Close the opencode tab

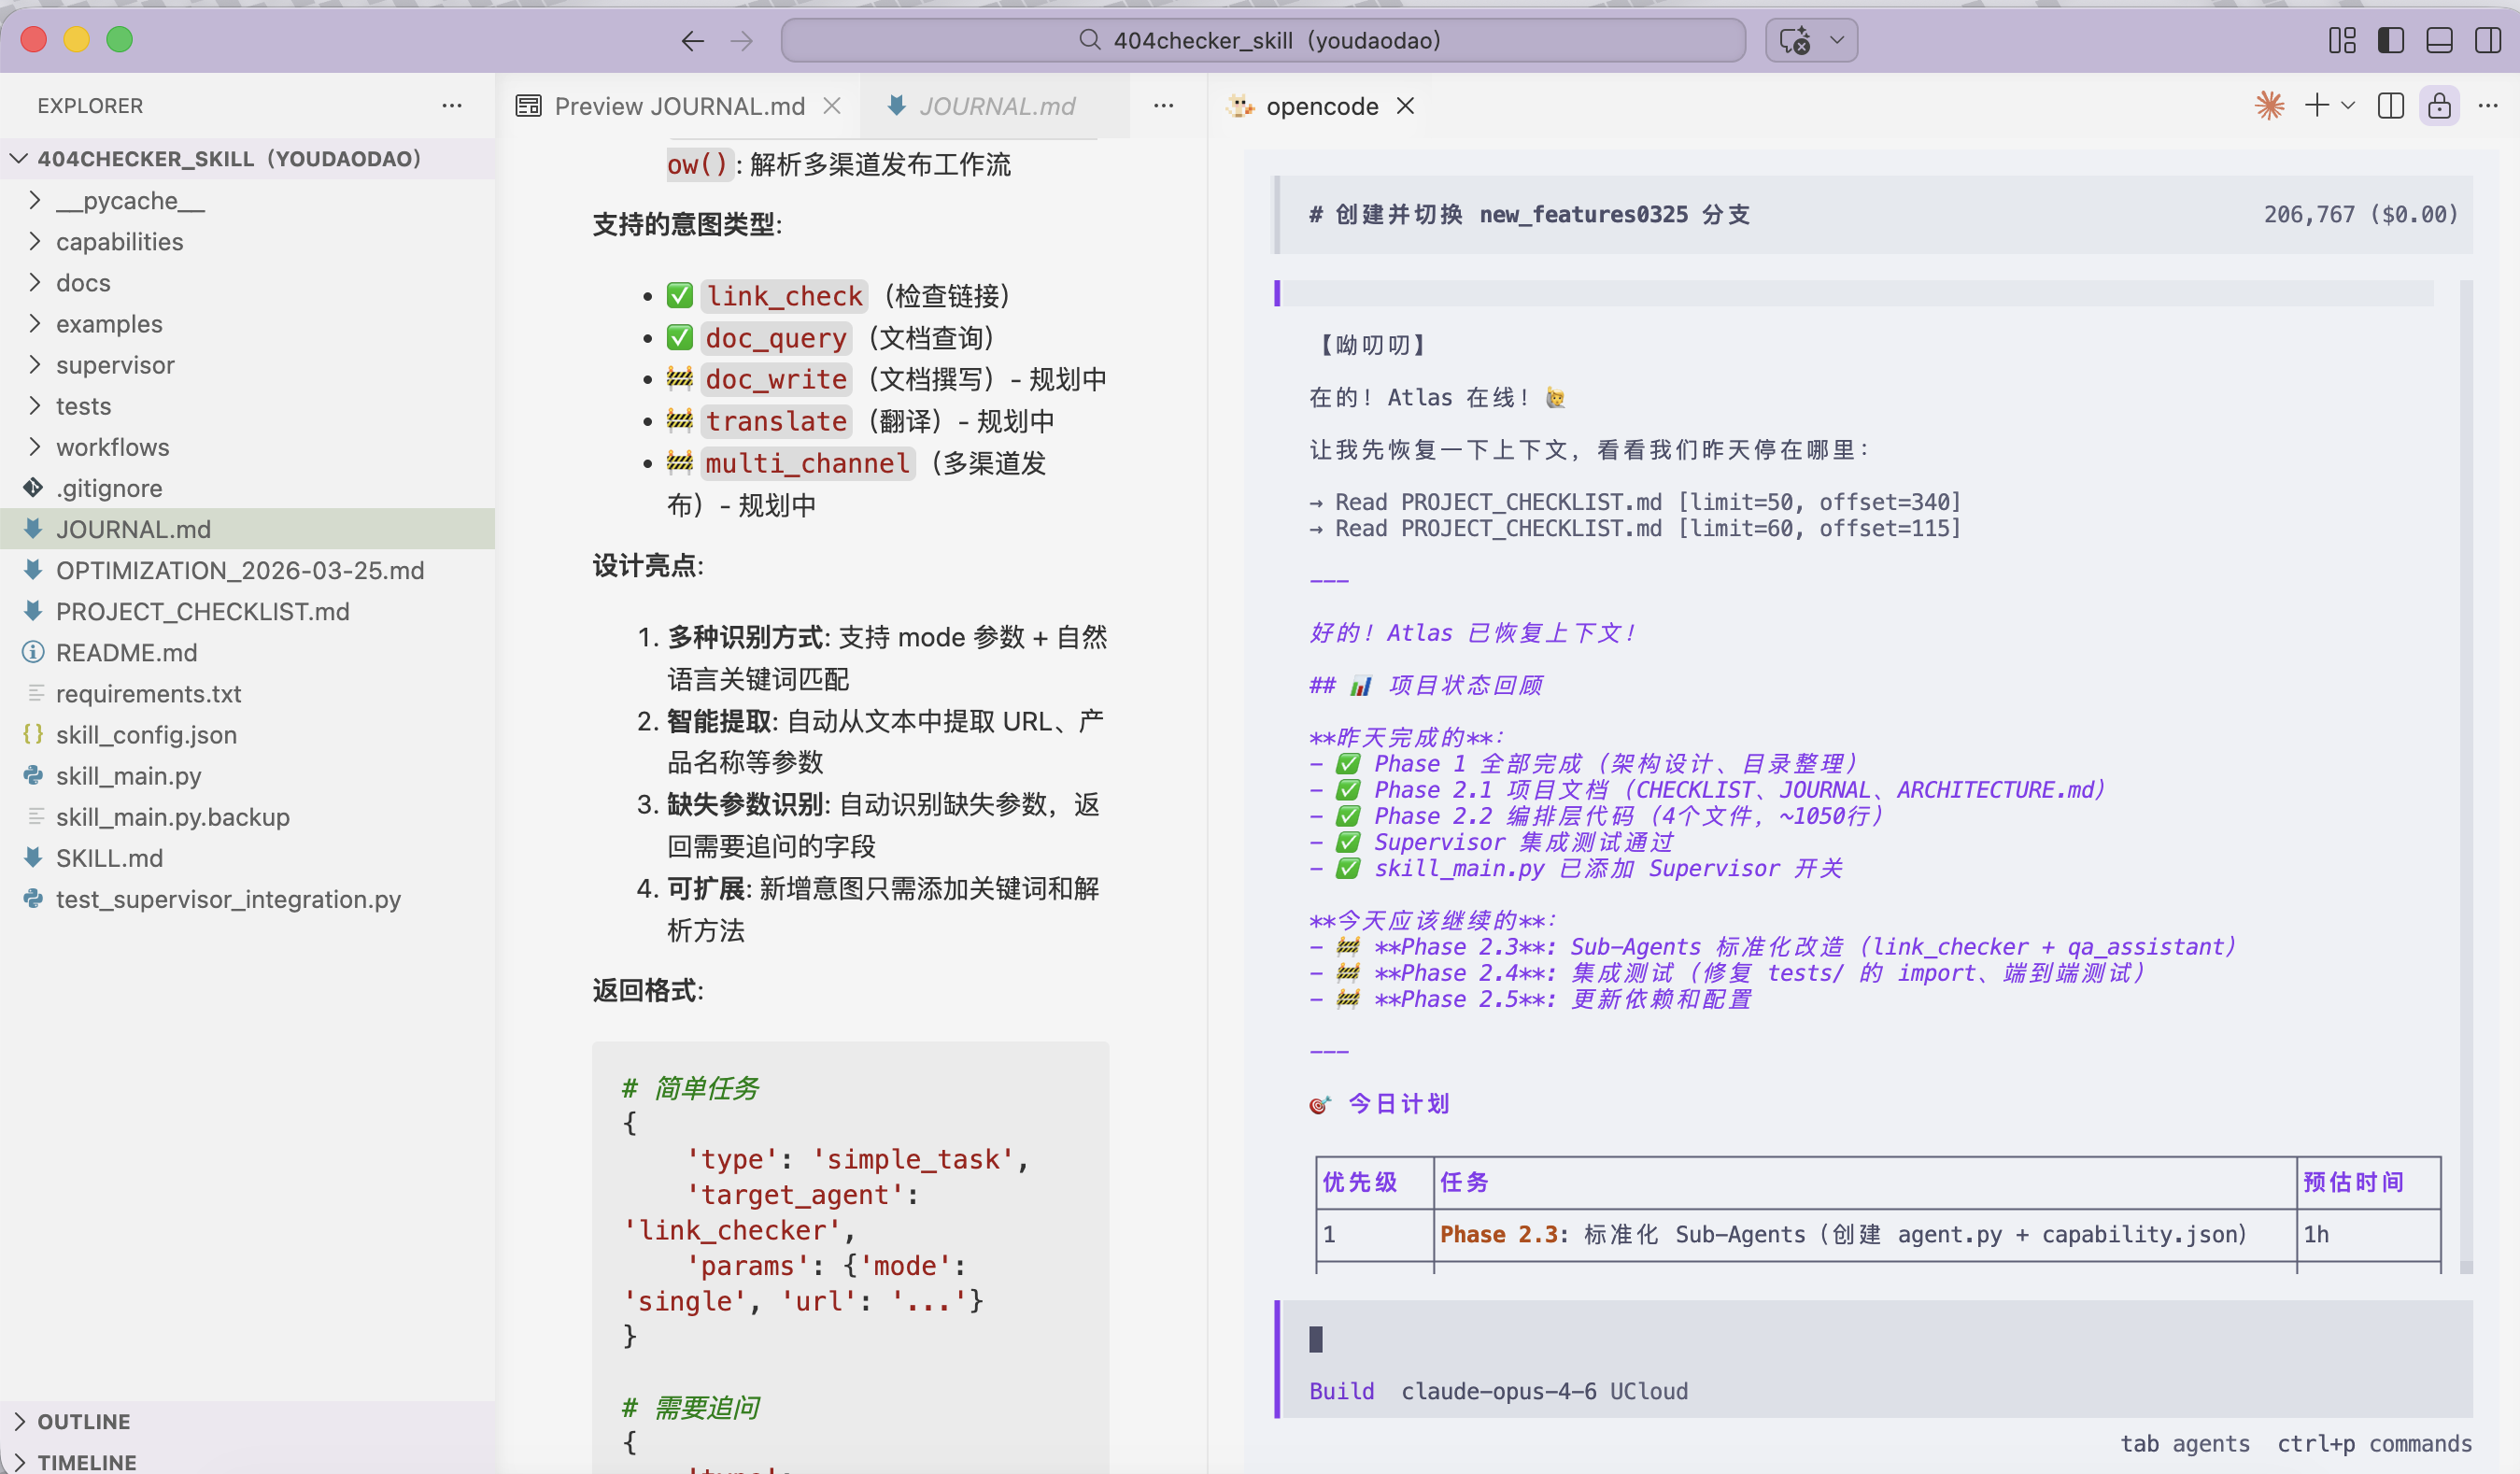[1405, 106]
